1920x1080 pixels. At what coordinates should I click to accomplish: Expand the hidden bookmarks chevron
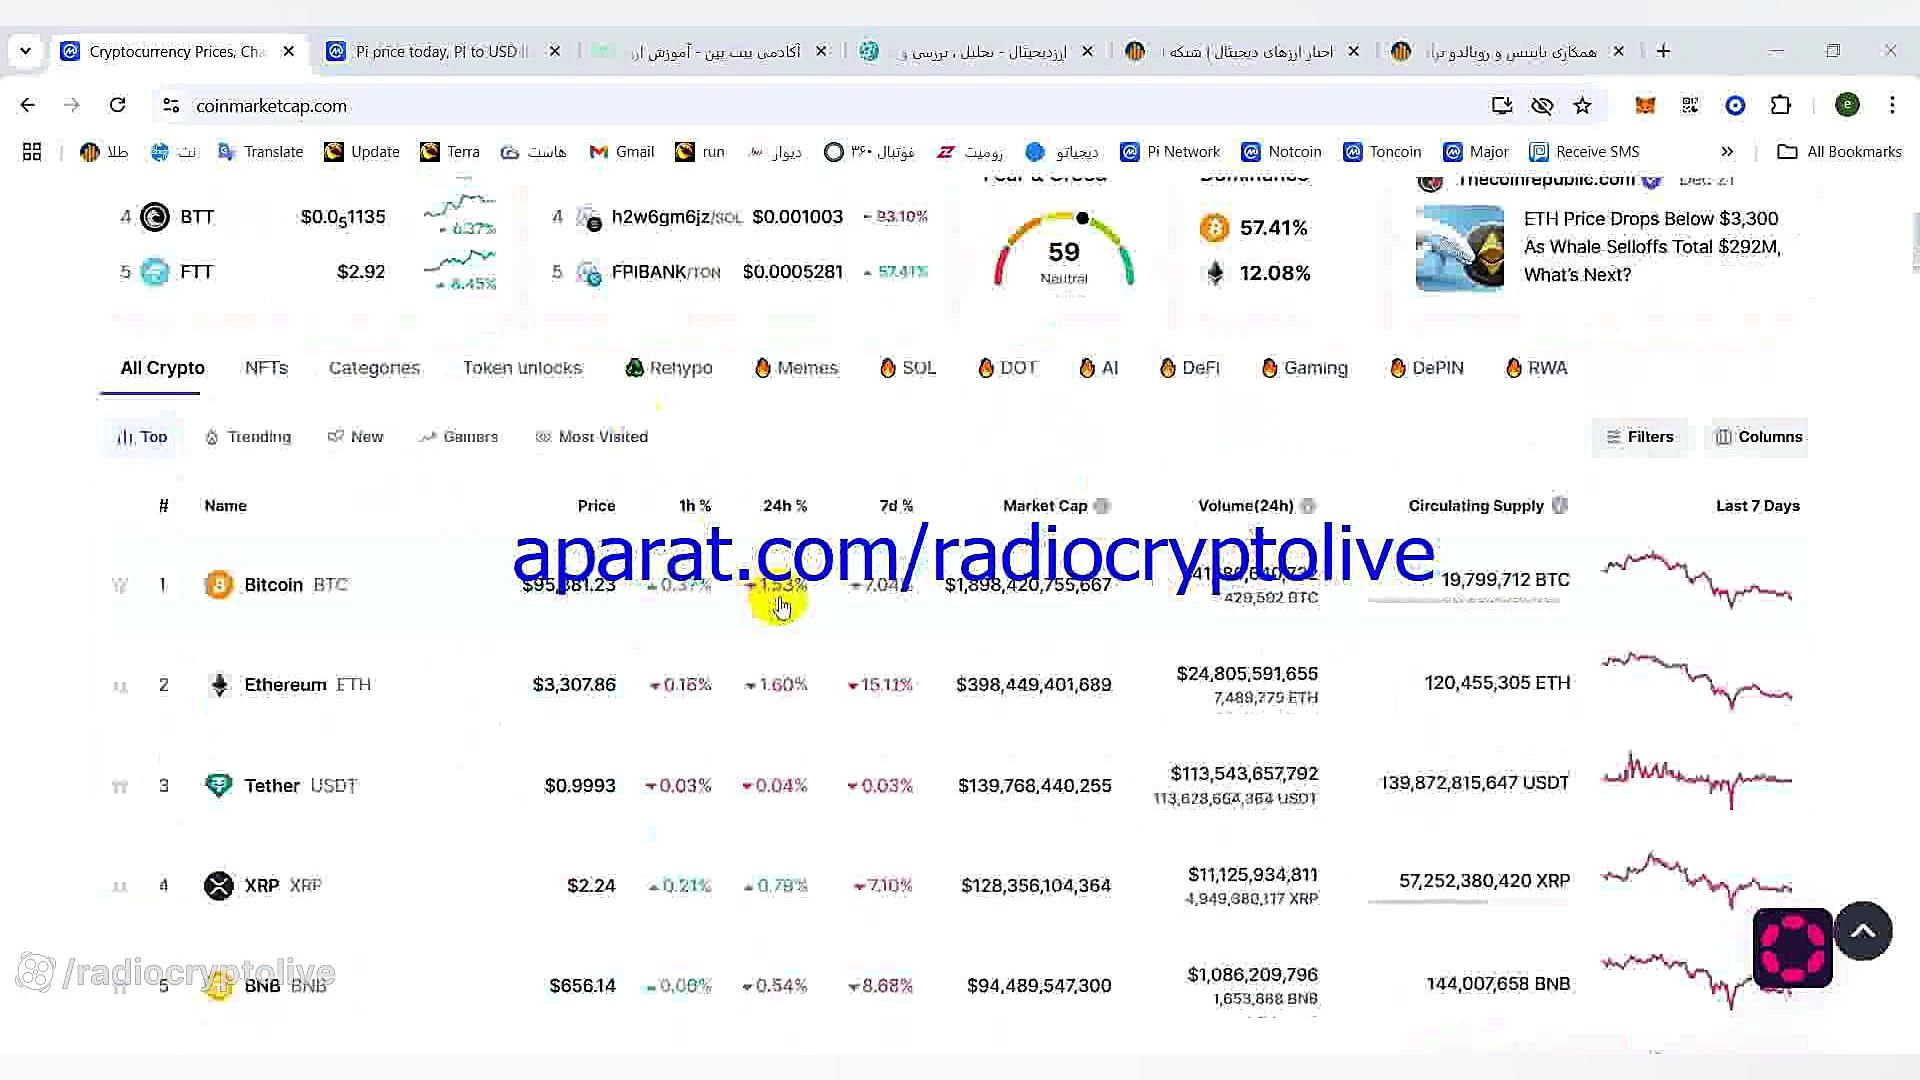click(1727, 152)
